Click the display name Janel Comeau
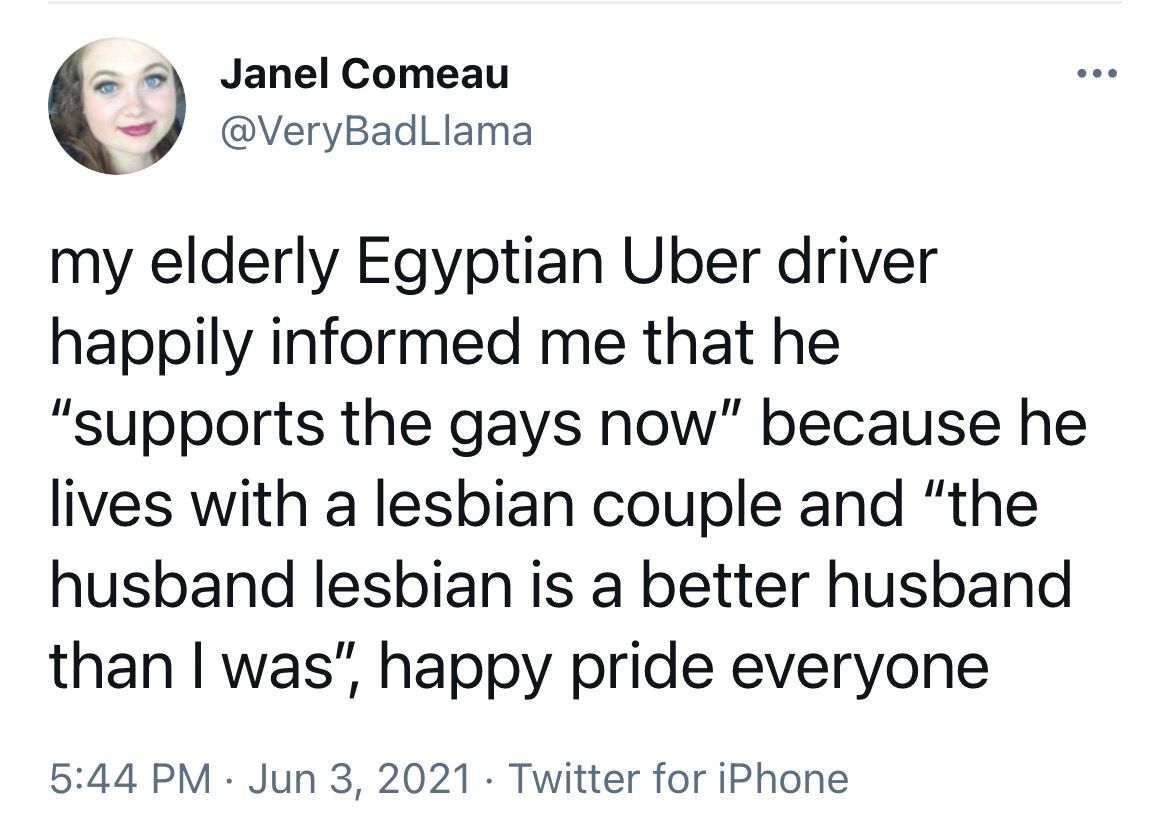 click(x=364, y=74)
